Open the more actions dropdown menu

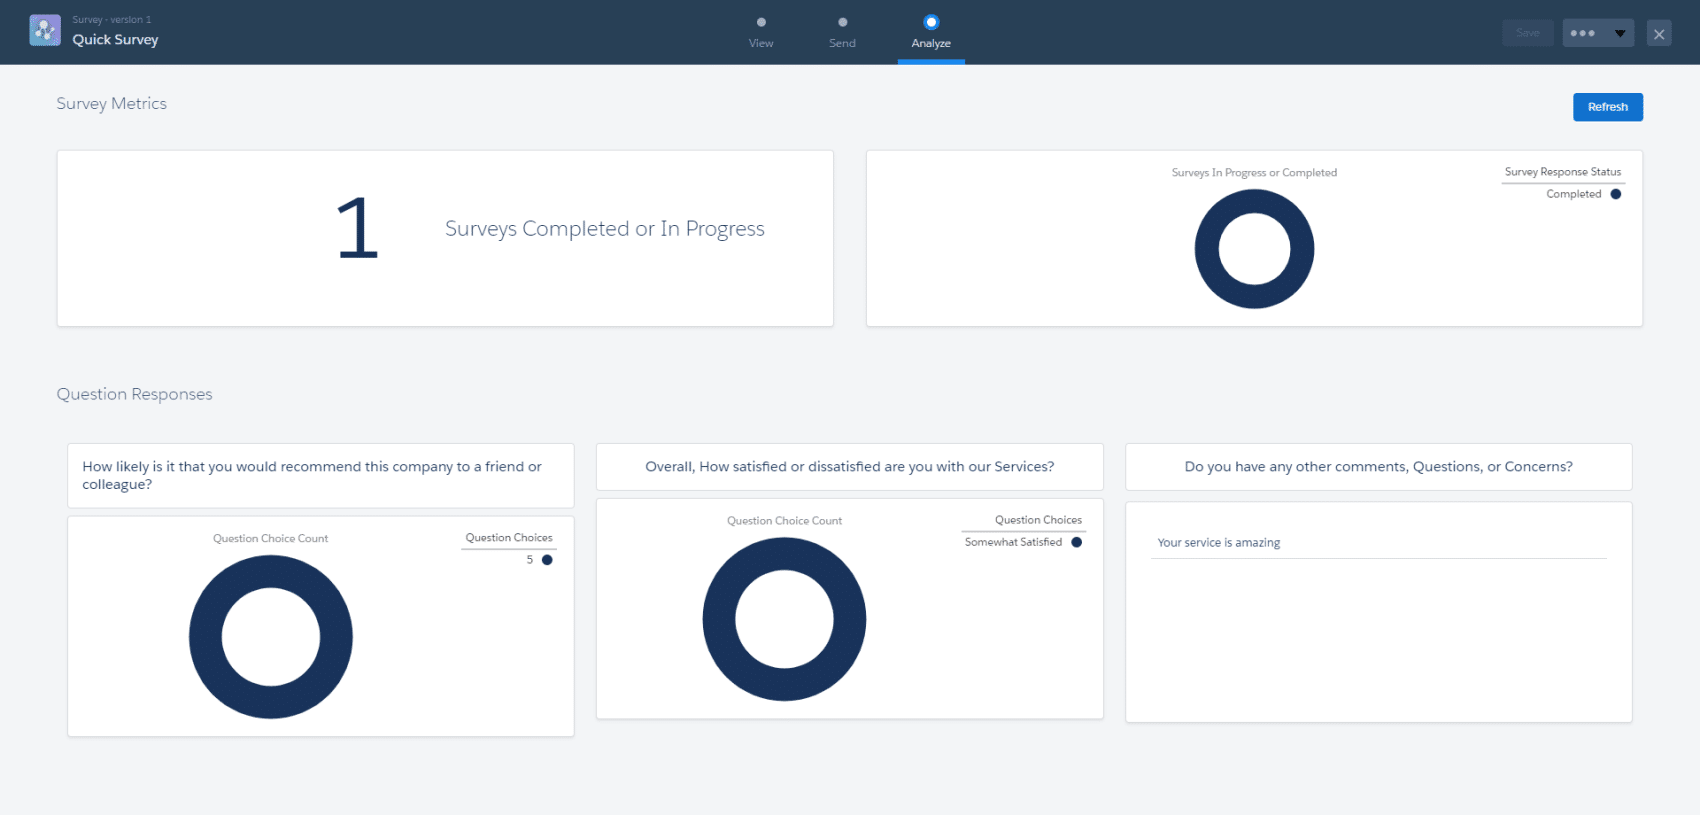[1598, 33]
